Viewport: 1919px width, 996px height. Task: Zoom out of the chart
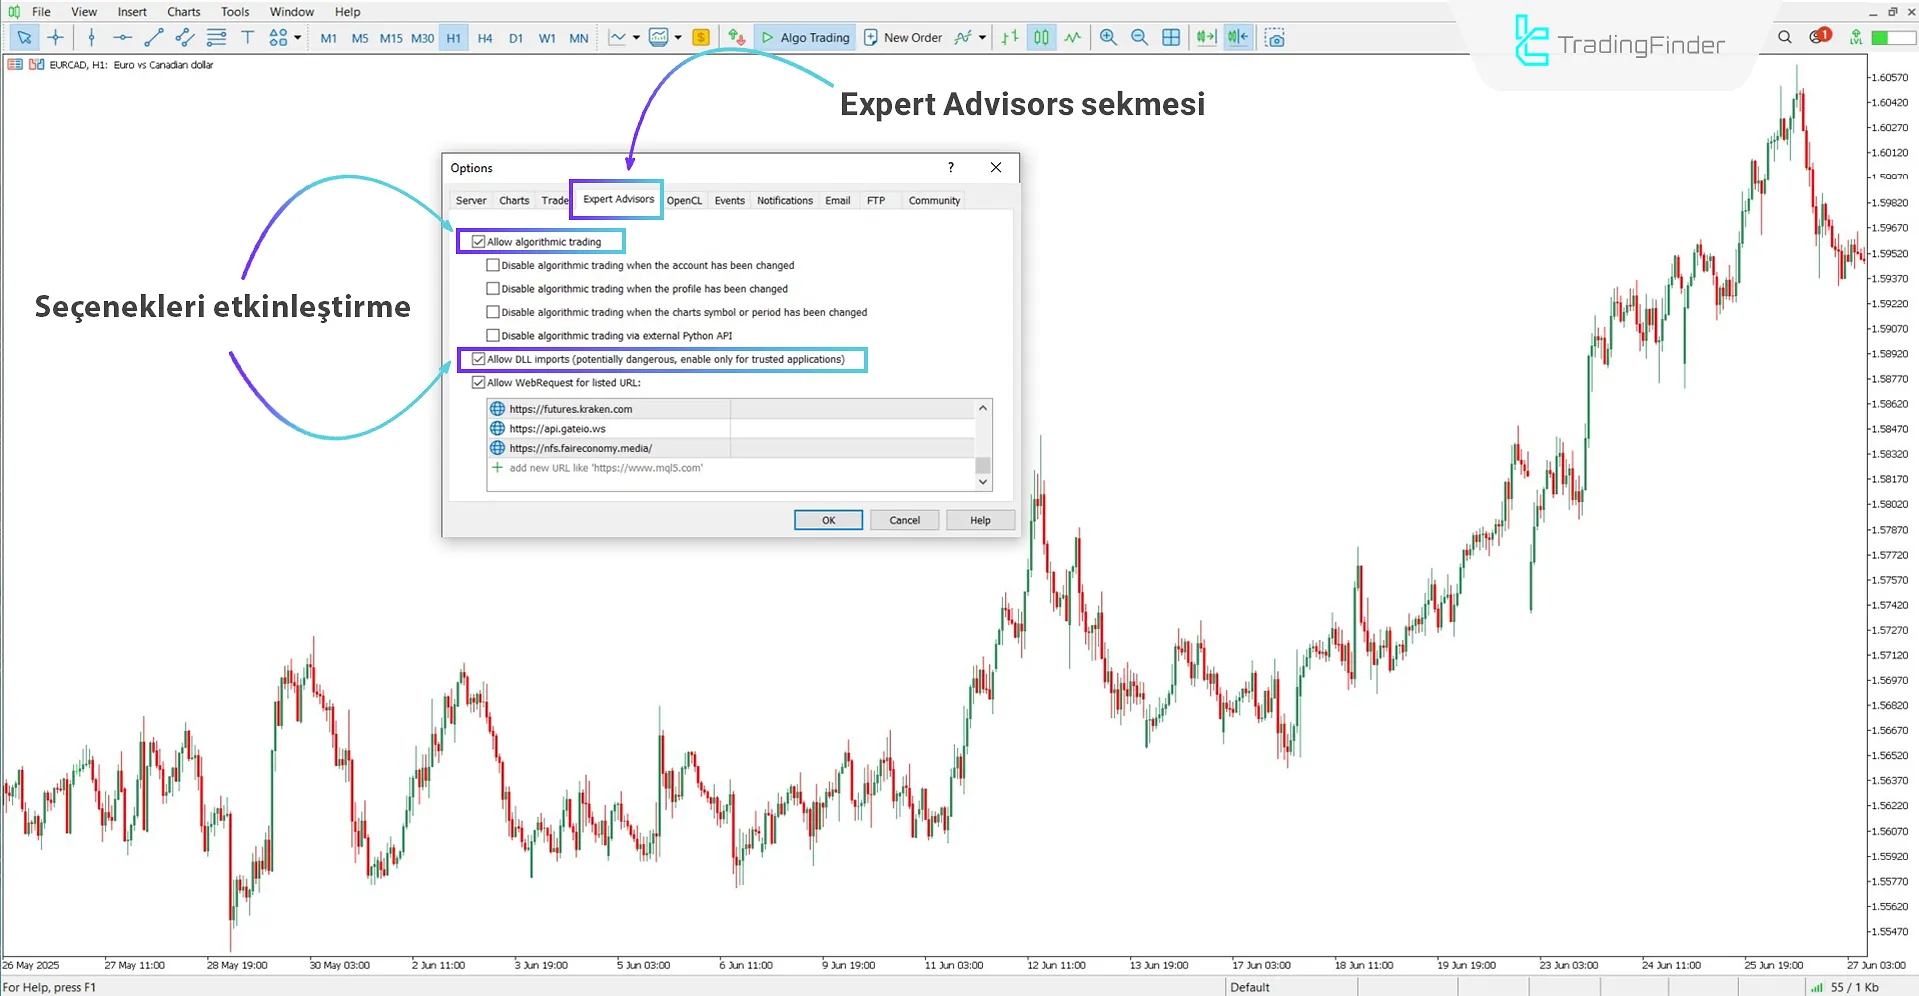pyautogui.click(x=1139, y=37)
